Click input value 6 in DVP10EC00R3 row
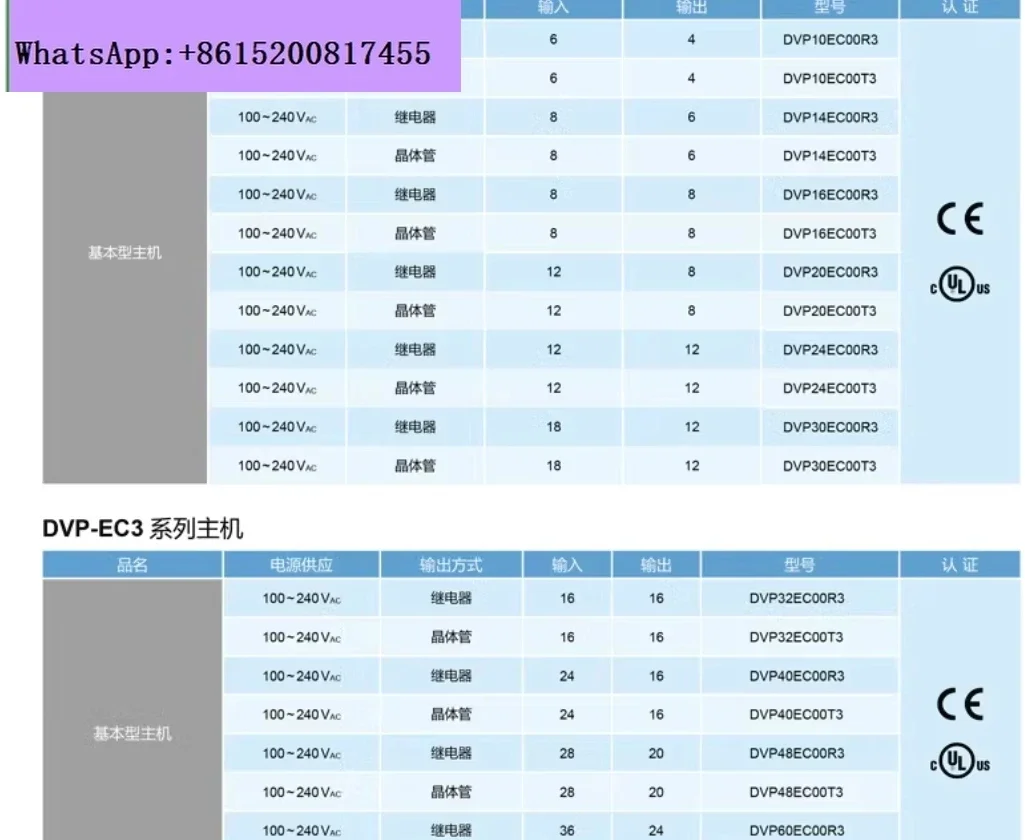Image resolution: width=1025 pixels, height=840 pixels. (x=554, y=40)
